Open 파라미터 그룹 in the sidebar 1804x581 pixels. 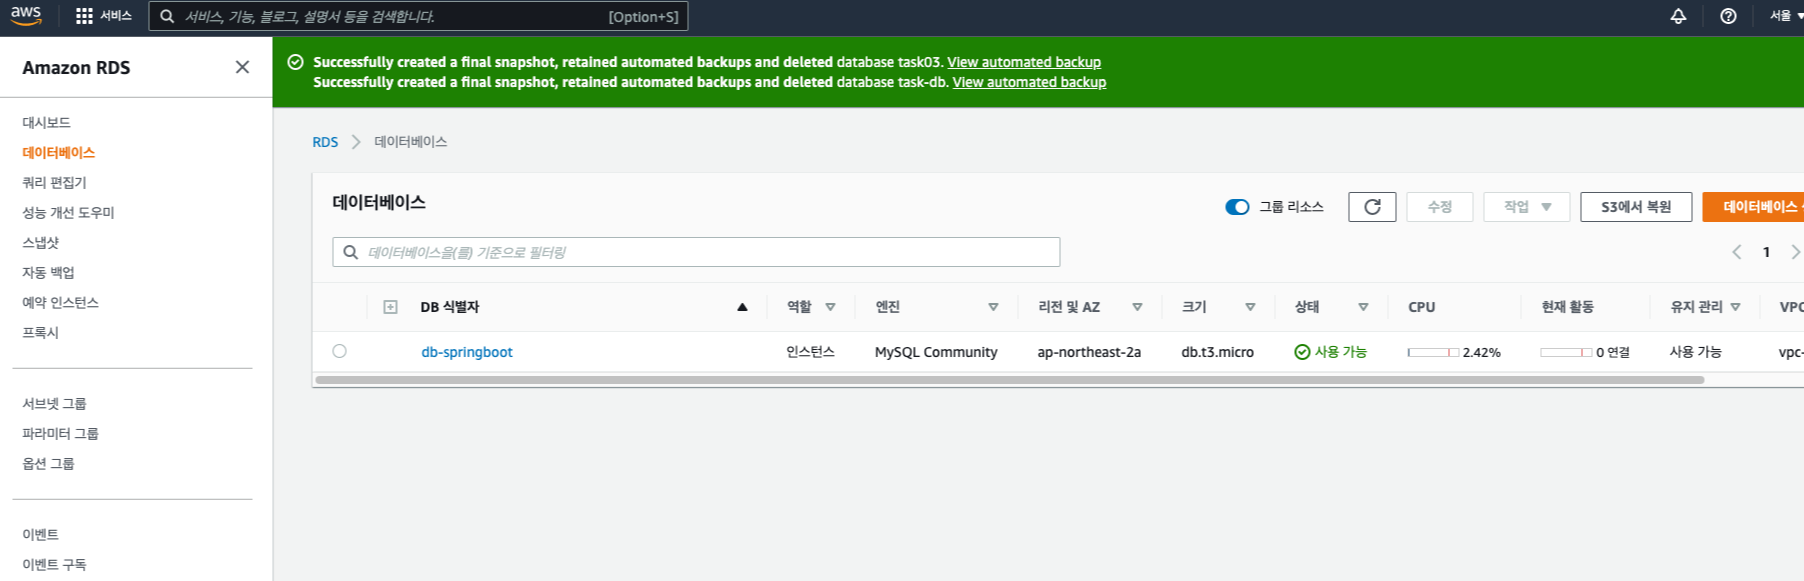pyautogui.click(x=60, y=433)
